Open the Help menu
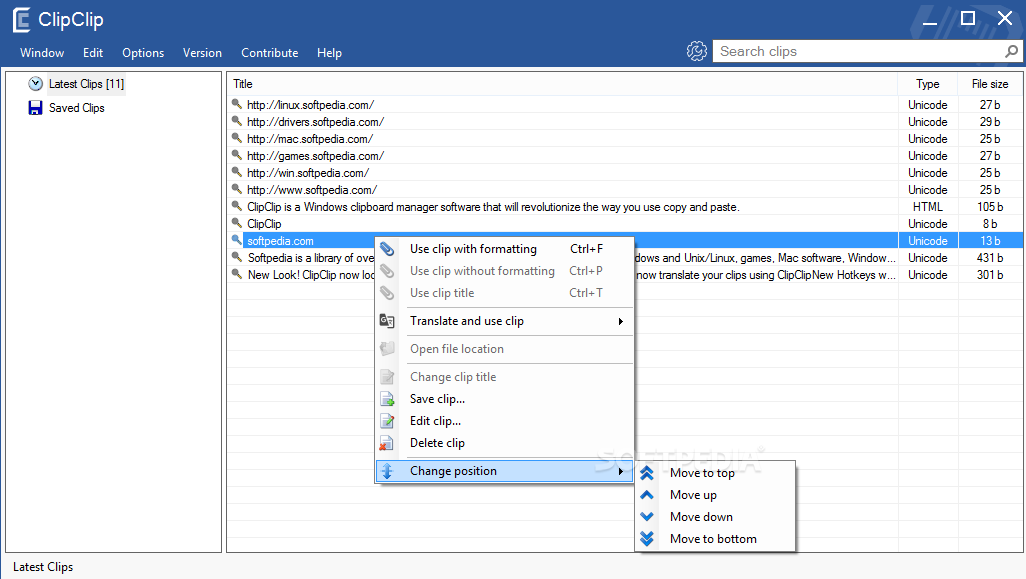 [x=329, y=53]
